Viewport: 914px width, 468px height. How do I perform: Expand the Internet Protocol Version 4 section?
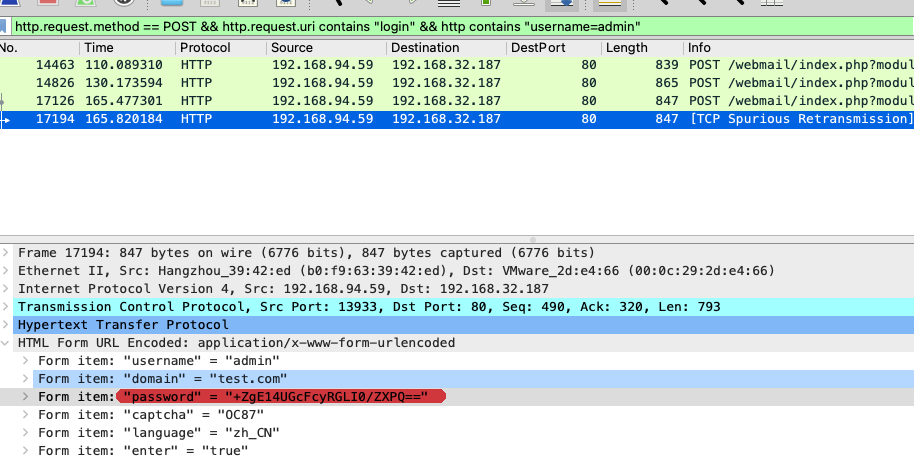click(8, 289)
